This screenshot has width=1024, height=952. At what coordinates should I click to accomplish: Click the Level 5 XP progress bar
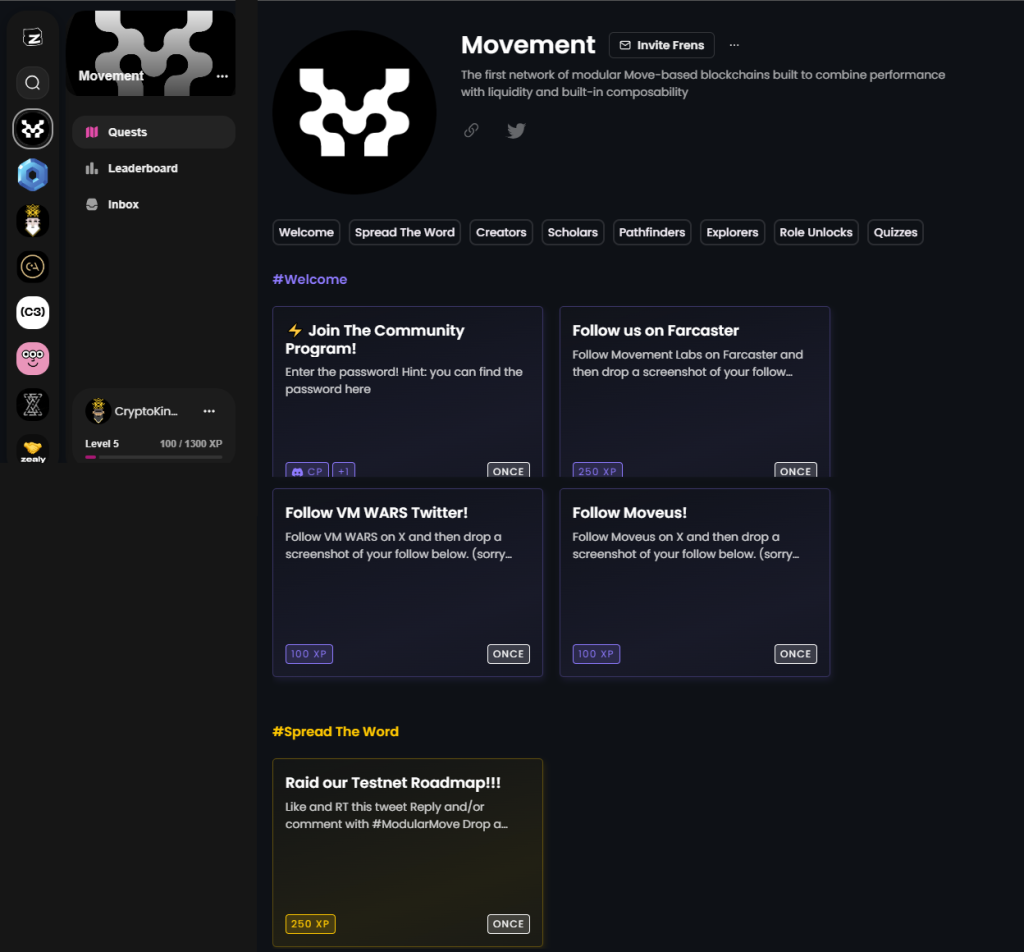point(153,457)
